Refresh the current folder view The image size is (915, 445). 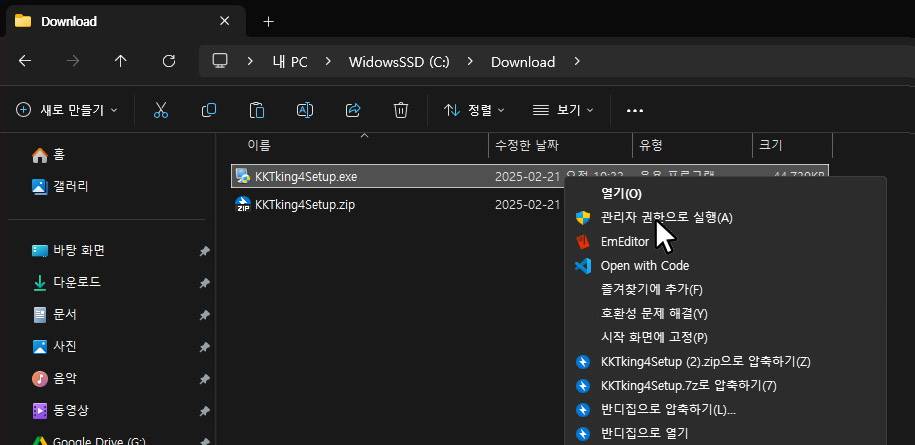click(169, 61)
